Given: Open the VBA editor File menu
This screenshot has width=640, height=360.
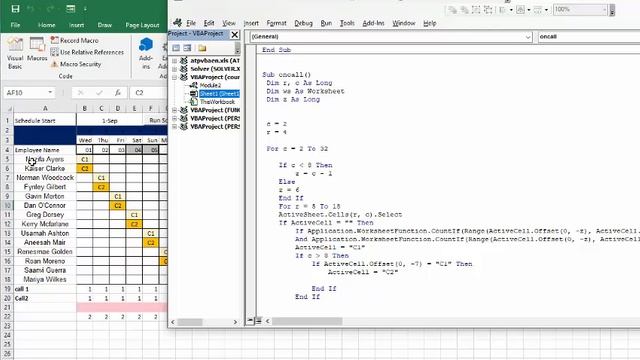Looking at the screenshot, I should pyautogui.click(x=191, y=23).
